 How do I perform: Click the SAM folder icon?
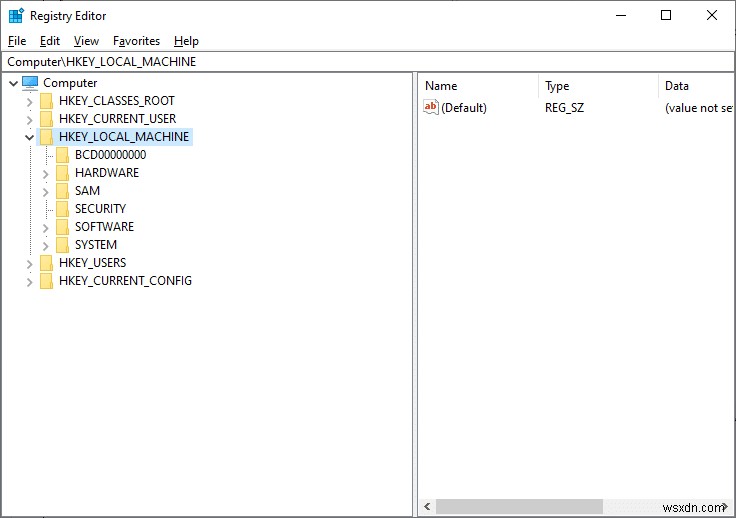point(62,191)
